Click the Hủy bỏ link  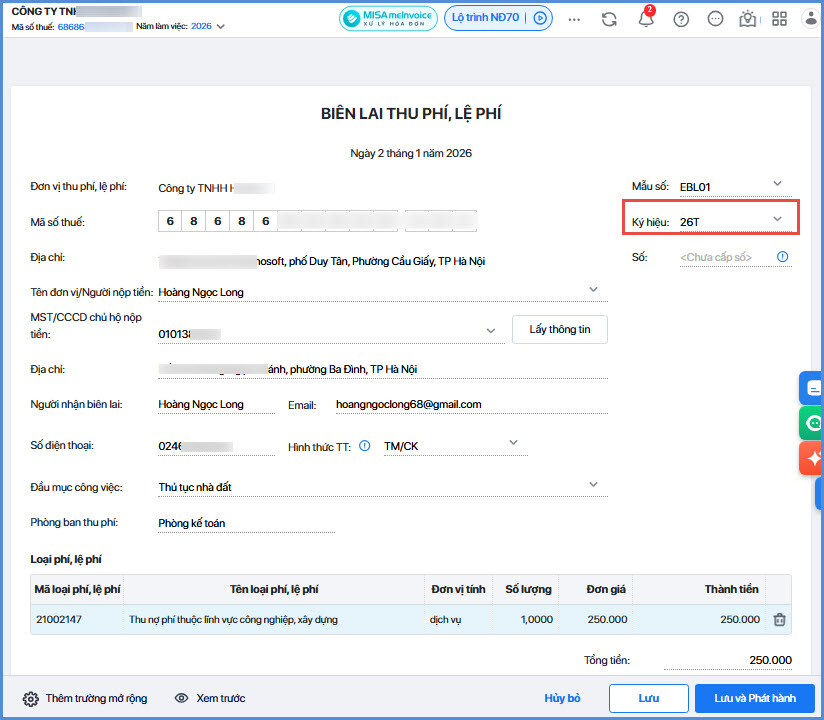[x=562, y=698]
